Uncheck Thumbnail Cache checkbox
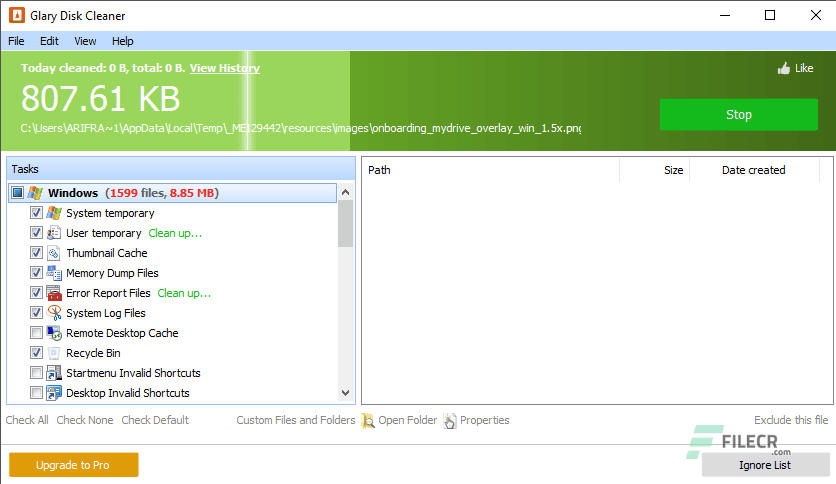 tap(36, 253)
